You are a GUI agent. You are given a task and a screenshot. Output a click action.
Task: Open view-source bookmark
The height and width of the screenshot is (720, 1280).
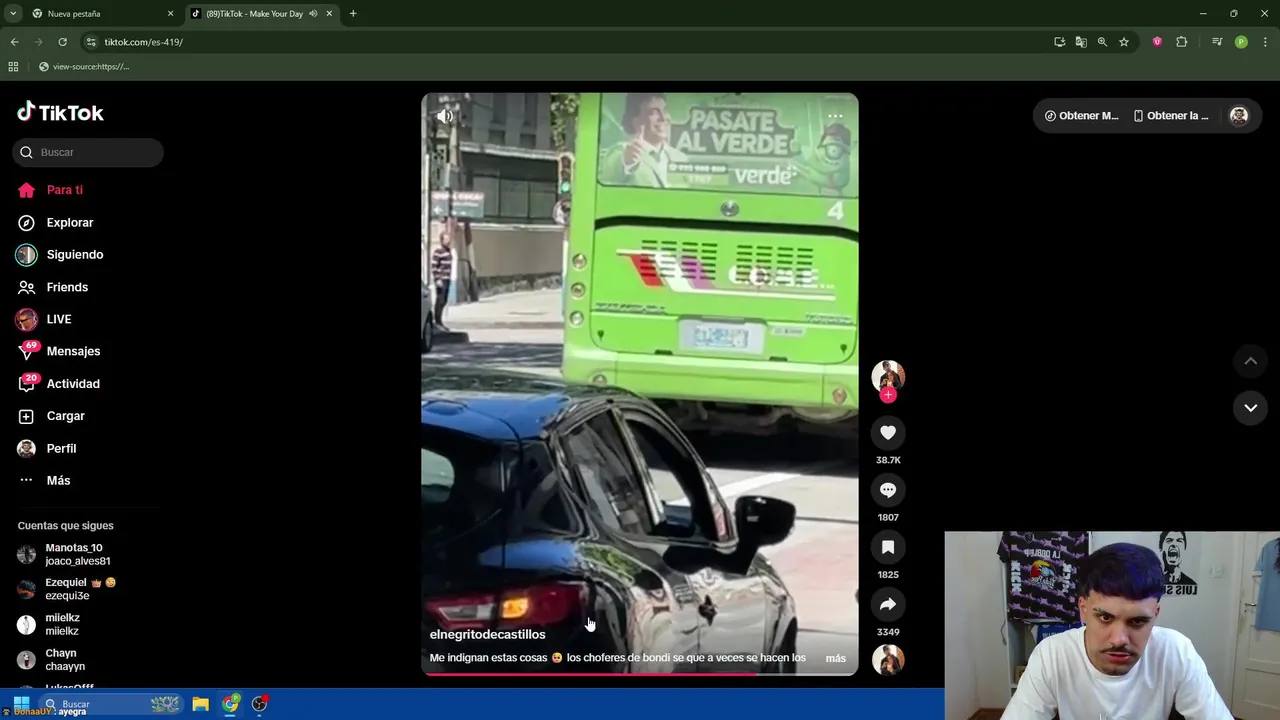[84, 67]
